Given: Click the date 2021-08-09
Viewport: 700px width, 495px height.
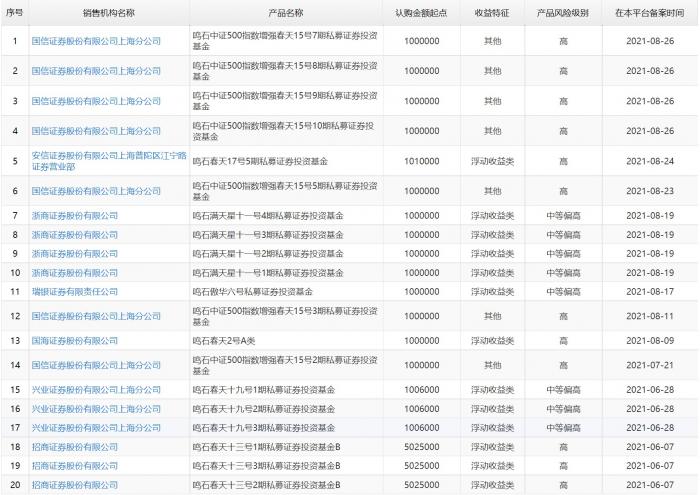Looking at the screenshot, I should coord(650,341).
